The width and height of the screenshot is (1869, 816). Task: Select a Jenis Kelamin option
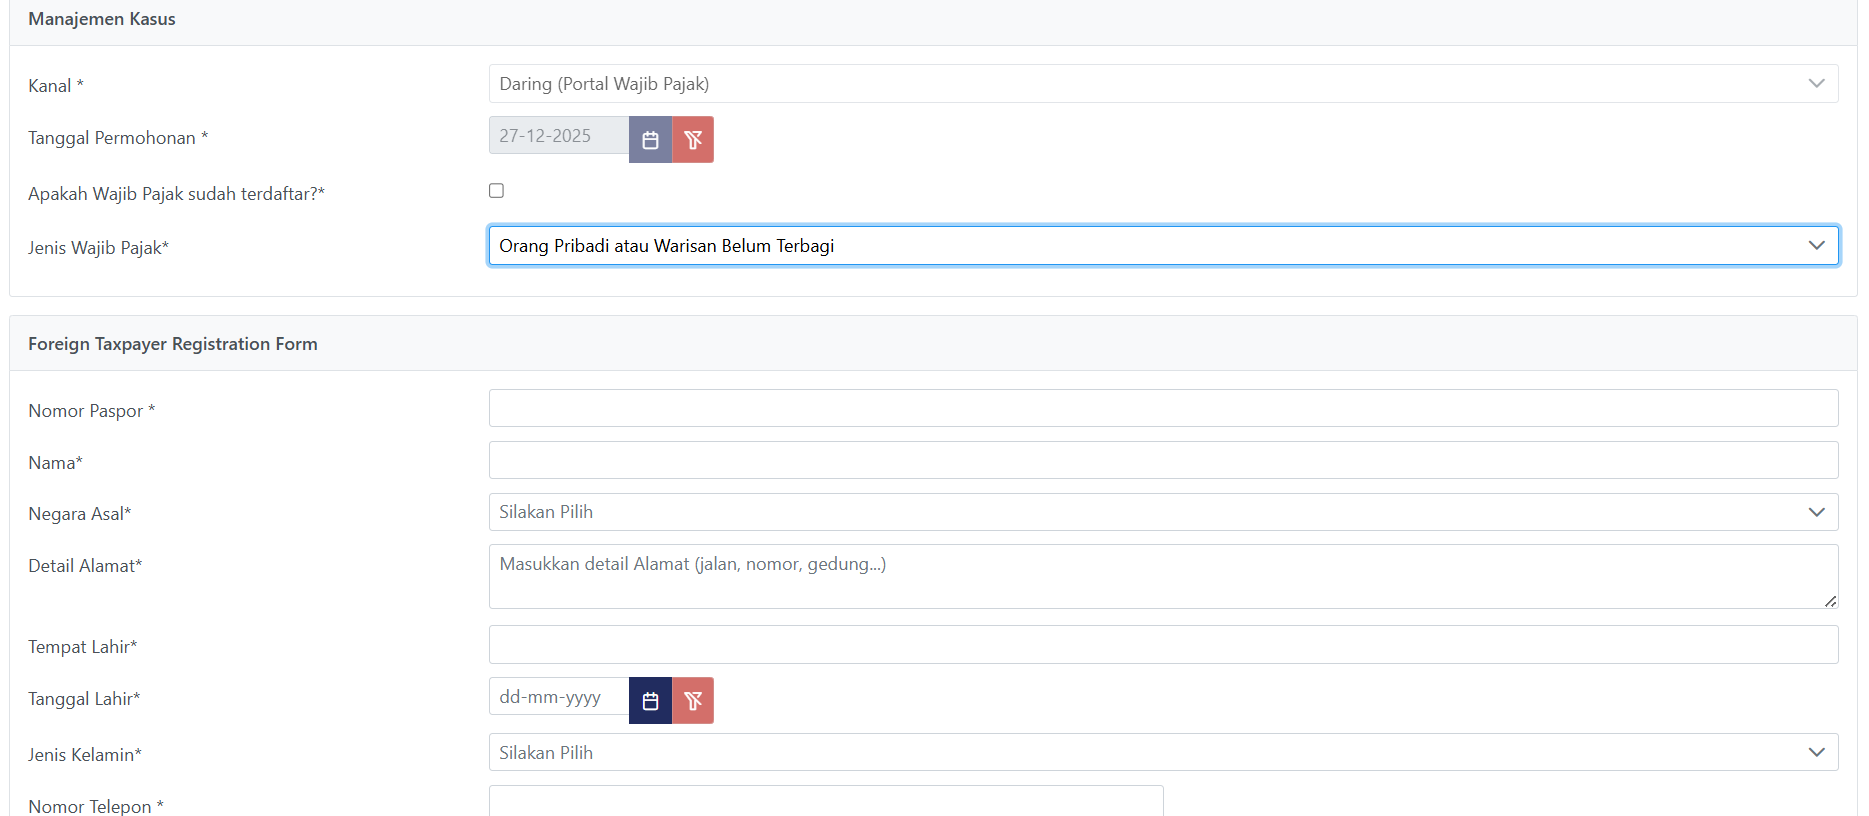coord(1162,753)
